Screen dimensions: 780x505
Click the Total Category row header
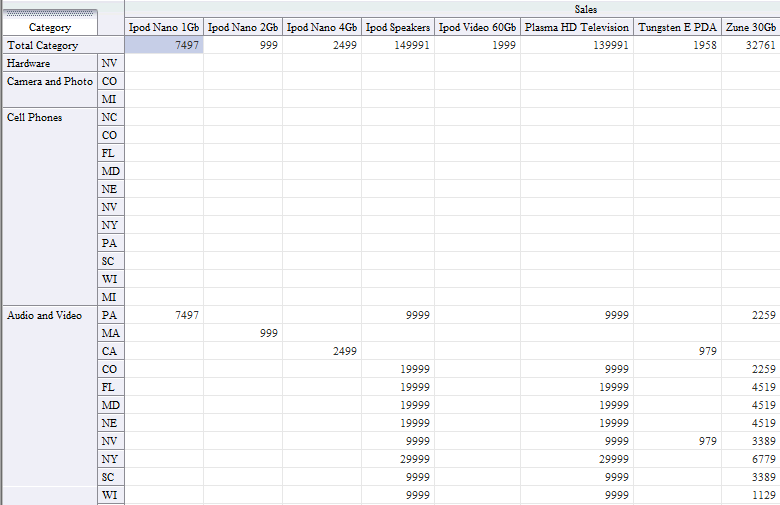coord(63,45)
